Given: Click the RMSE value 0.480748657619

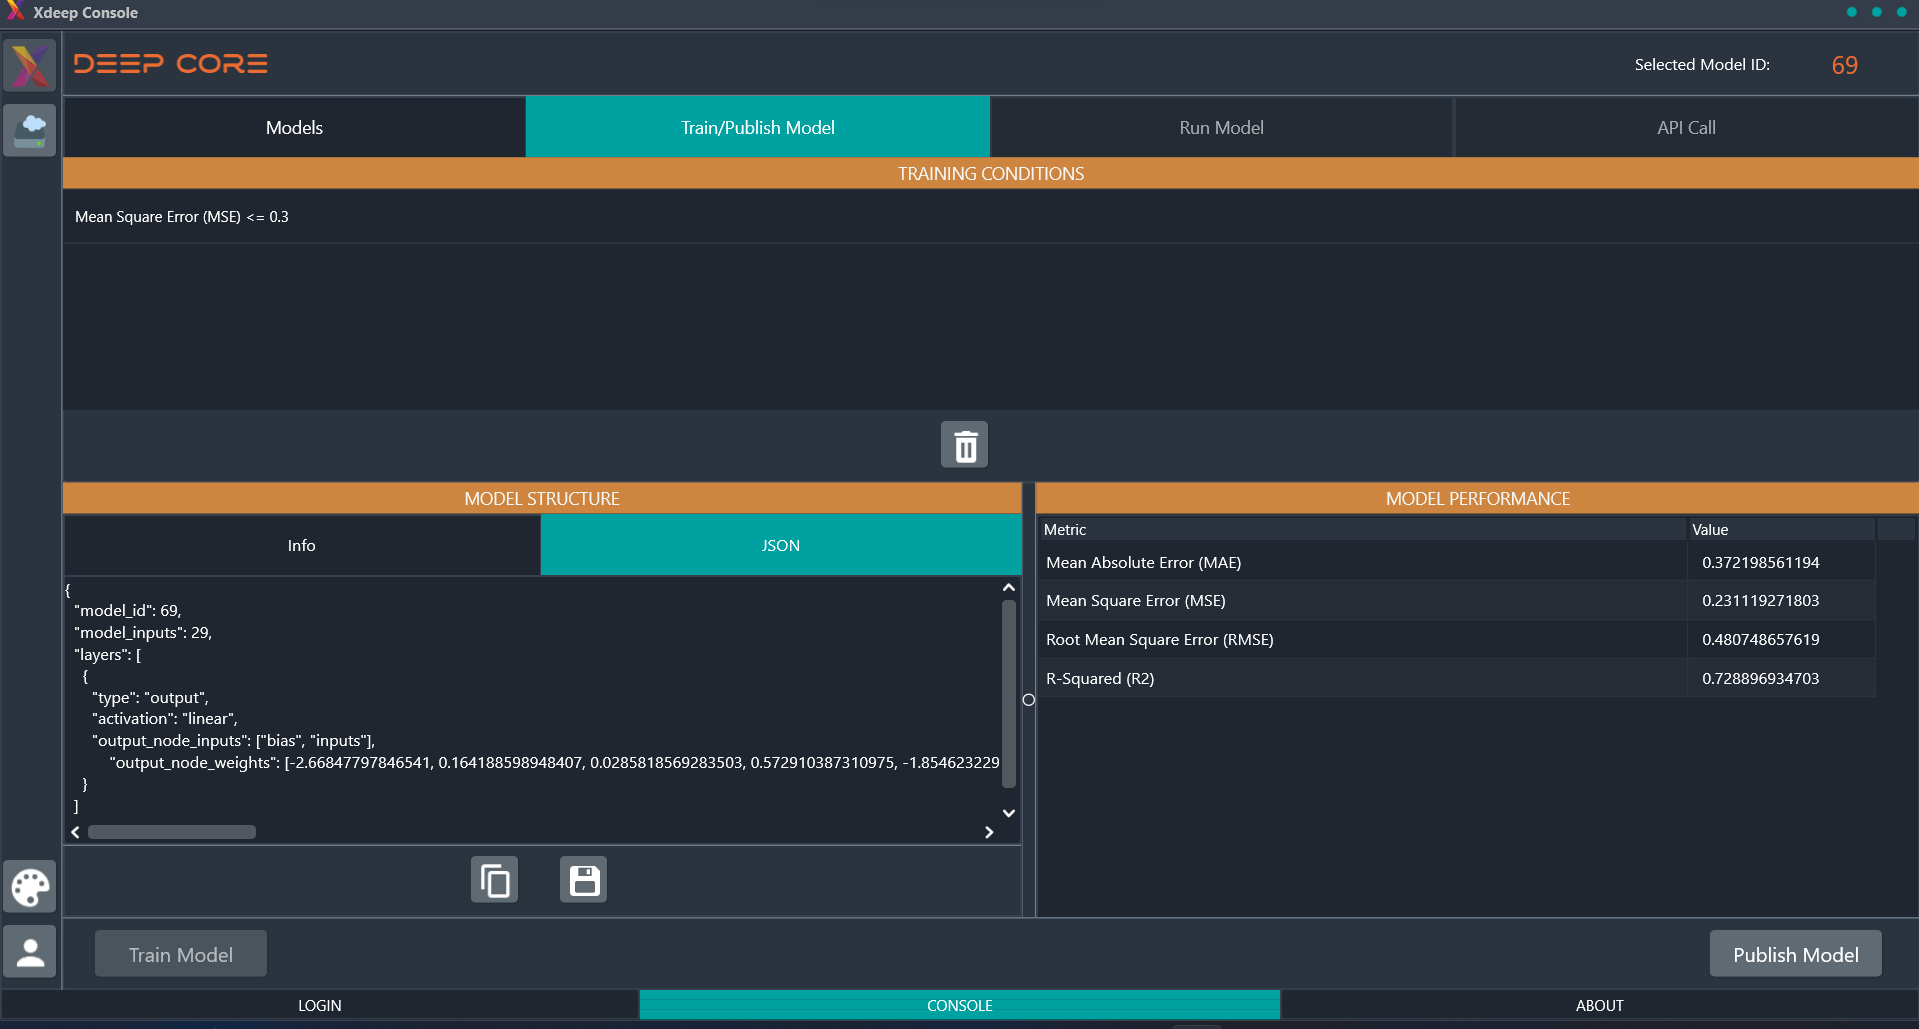Looking at the screenshot, I should click(x=1760, y=640).
